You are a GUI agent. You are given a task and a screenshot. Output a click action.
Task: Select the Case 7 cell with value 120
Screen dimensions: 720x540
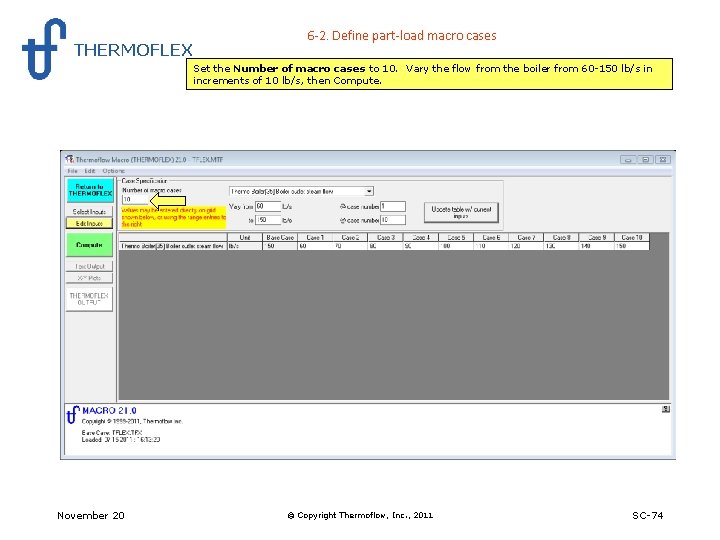pyautogui.click(x=526, y=246)
